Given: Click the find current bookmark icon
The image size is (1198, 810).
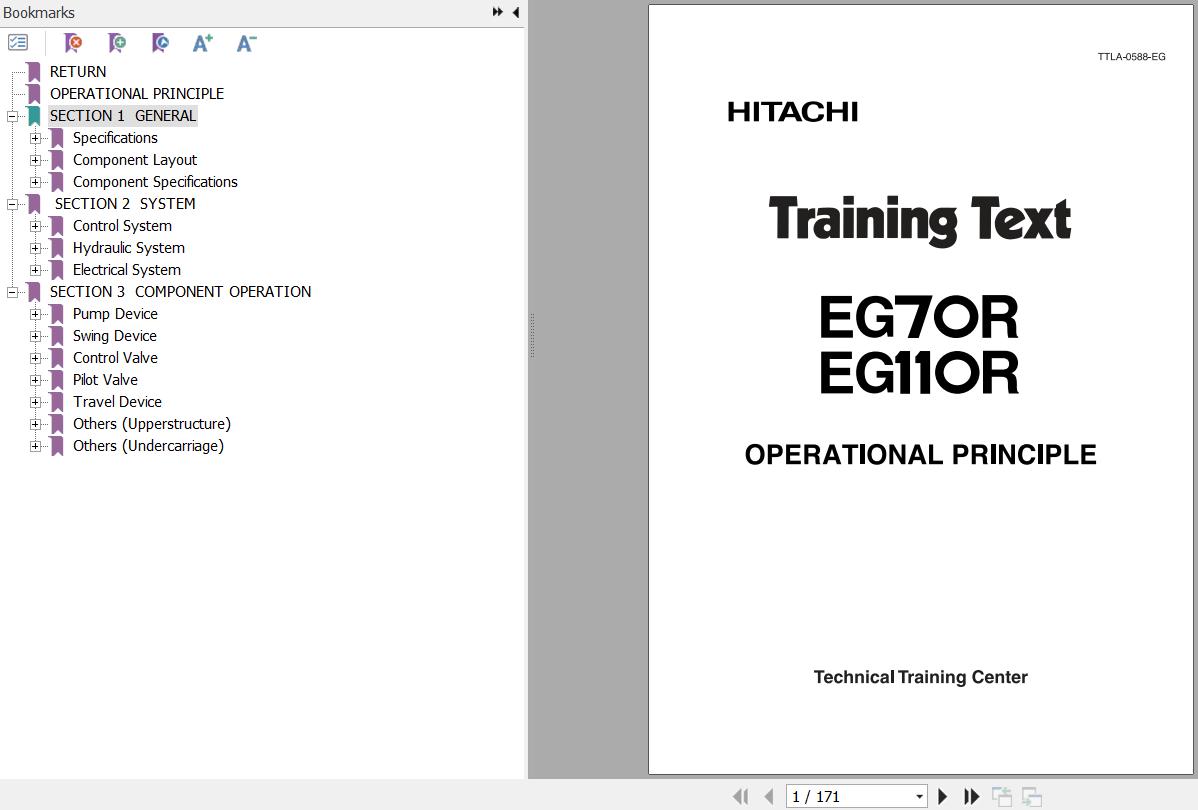Looking at the screenshot, I should coord(160,43).
